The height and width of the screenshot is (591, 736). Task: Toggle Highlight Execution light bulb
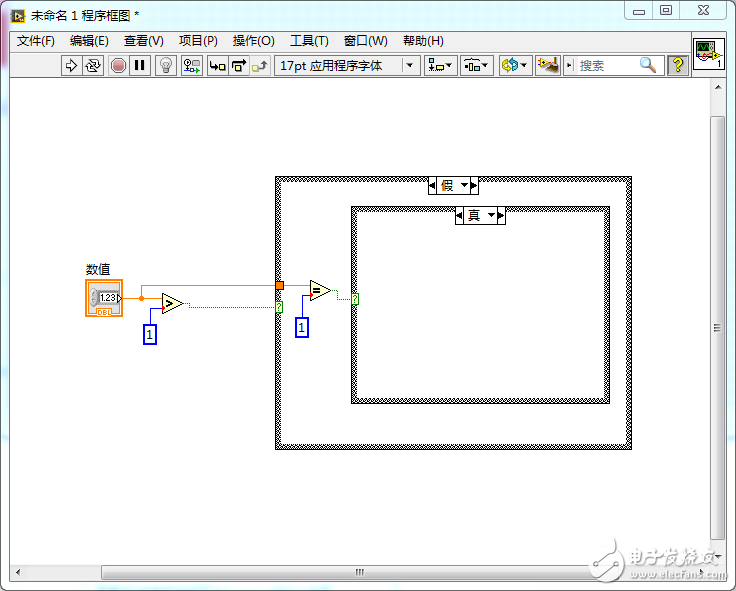coord(166,65)
